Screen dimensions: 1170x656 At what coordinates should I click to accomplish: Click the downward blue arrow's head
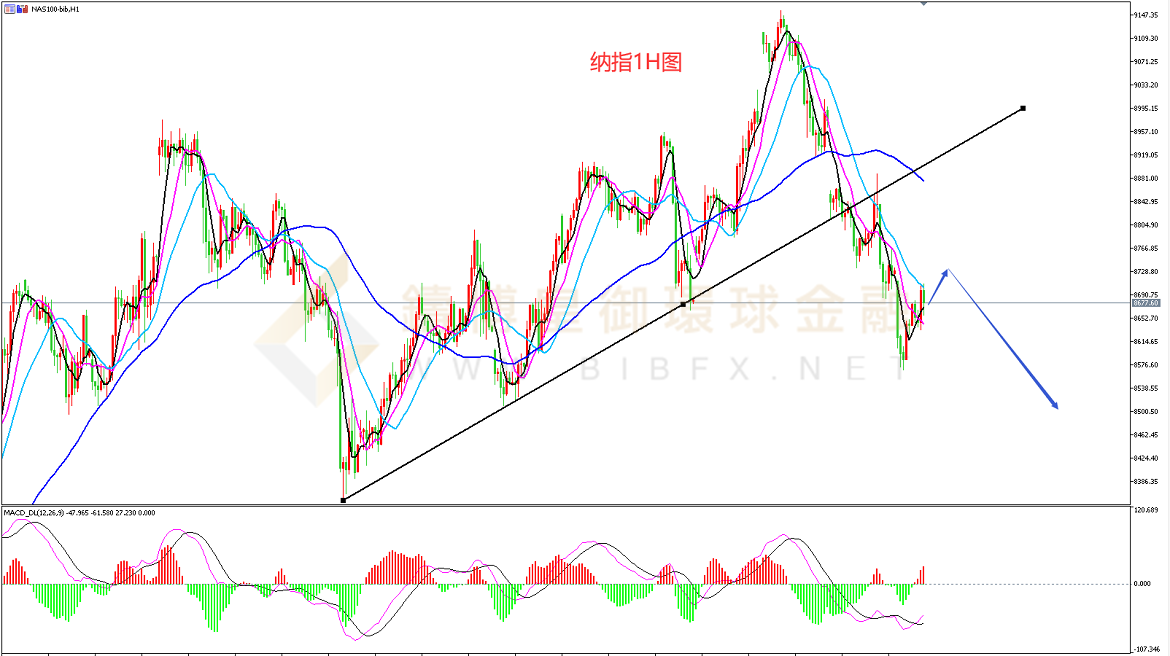pyautogui.click(x=1055, y=406)
